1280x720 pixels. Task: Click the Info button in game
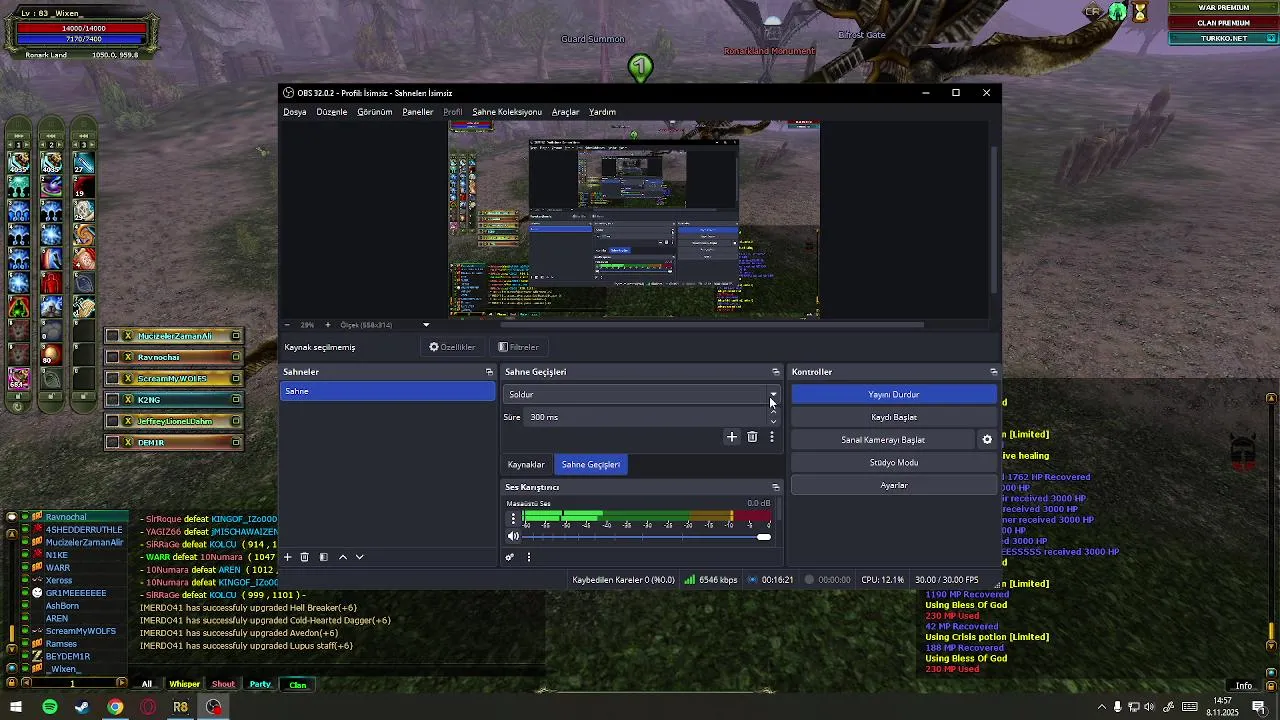[x=1243, y=685]
